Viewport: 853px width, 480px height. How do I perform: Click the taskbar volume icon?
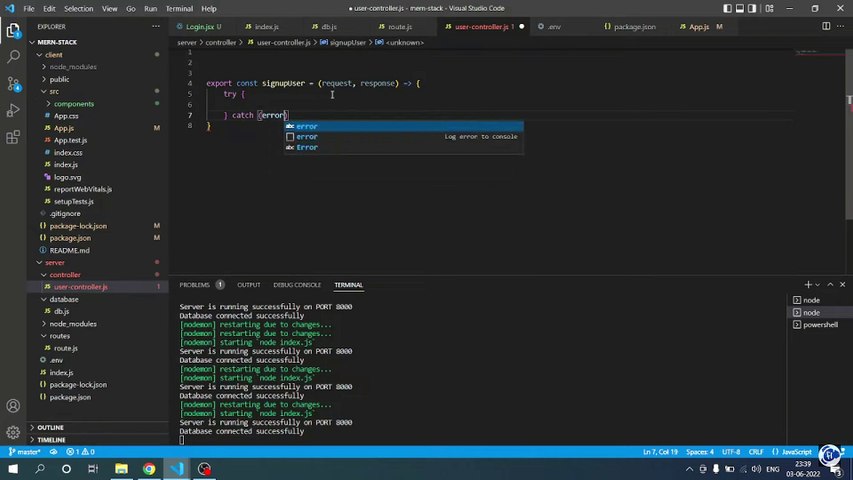[x=756, y=469]
